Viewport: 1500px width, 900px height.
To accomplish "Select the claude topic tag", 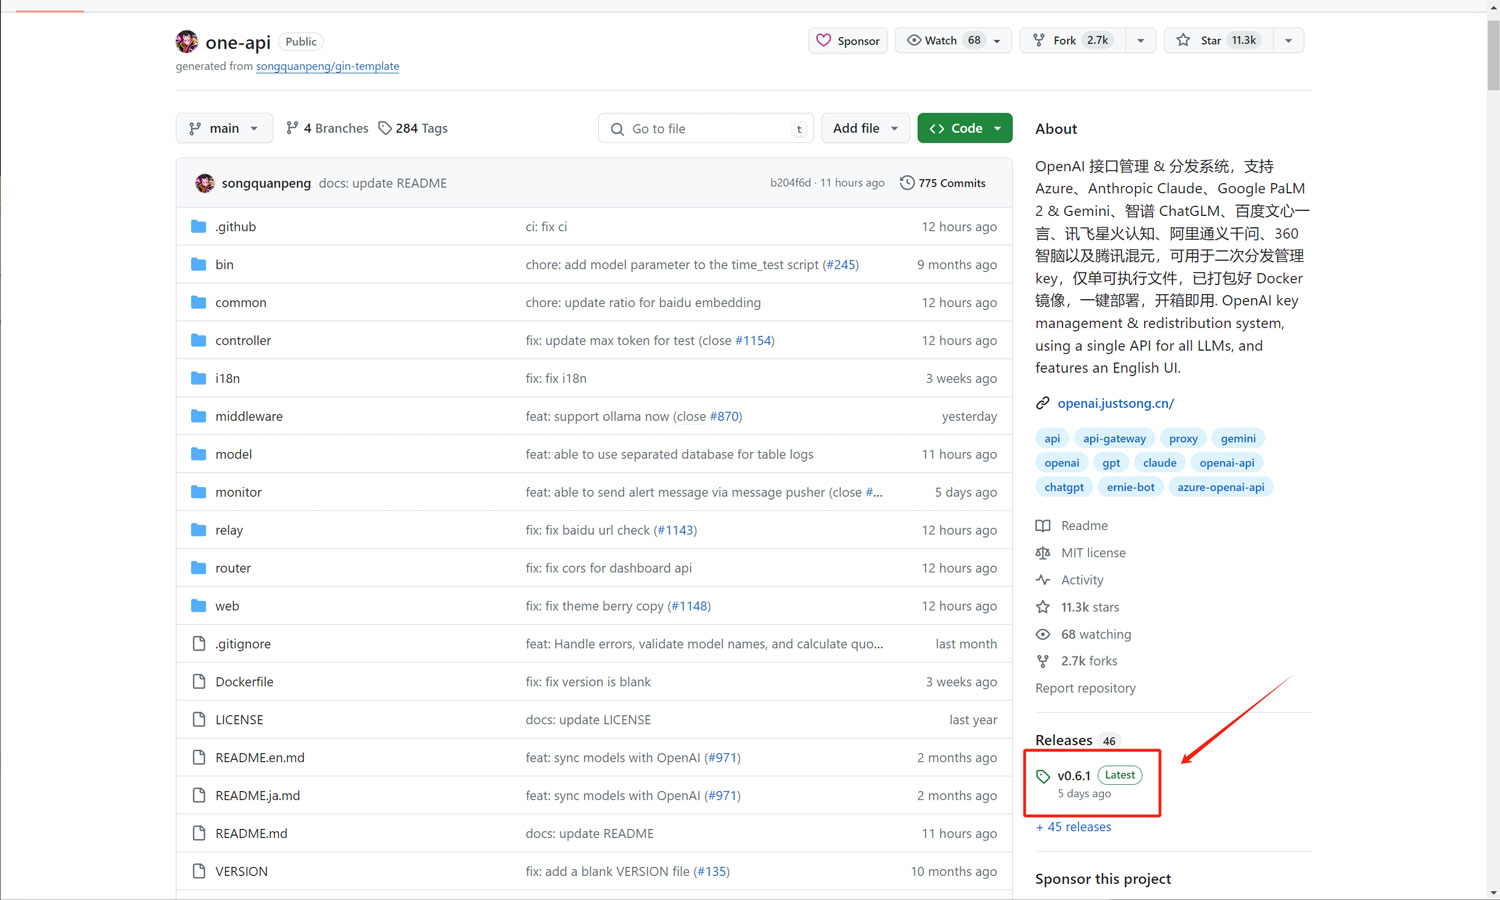I will [1159, 463].
